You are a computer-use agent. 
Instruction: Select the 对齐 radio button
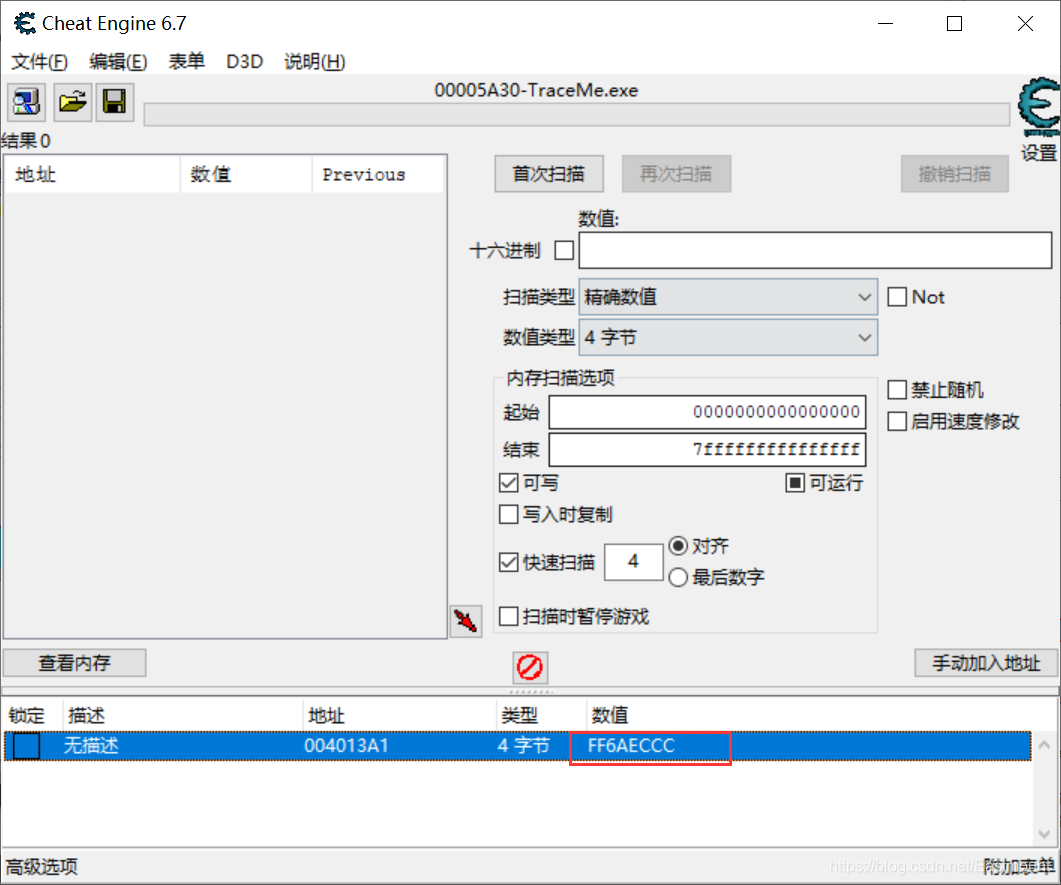(x=678, y=545)
